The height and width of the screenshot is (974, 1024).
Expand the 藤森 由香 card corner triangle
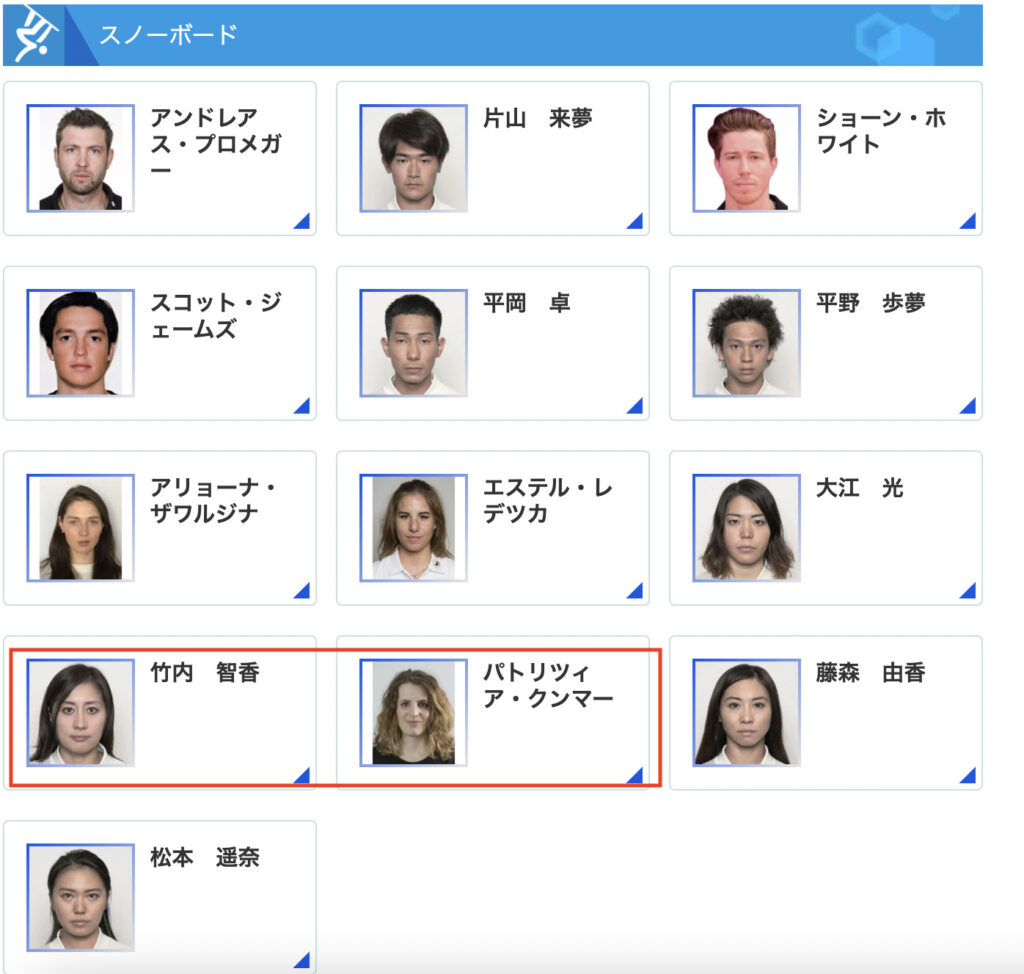tap(967, 775)
